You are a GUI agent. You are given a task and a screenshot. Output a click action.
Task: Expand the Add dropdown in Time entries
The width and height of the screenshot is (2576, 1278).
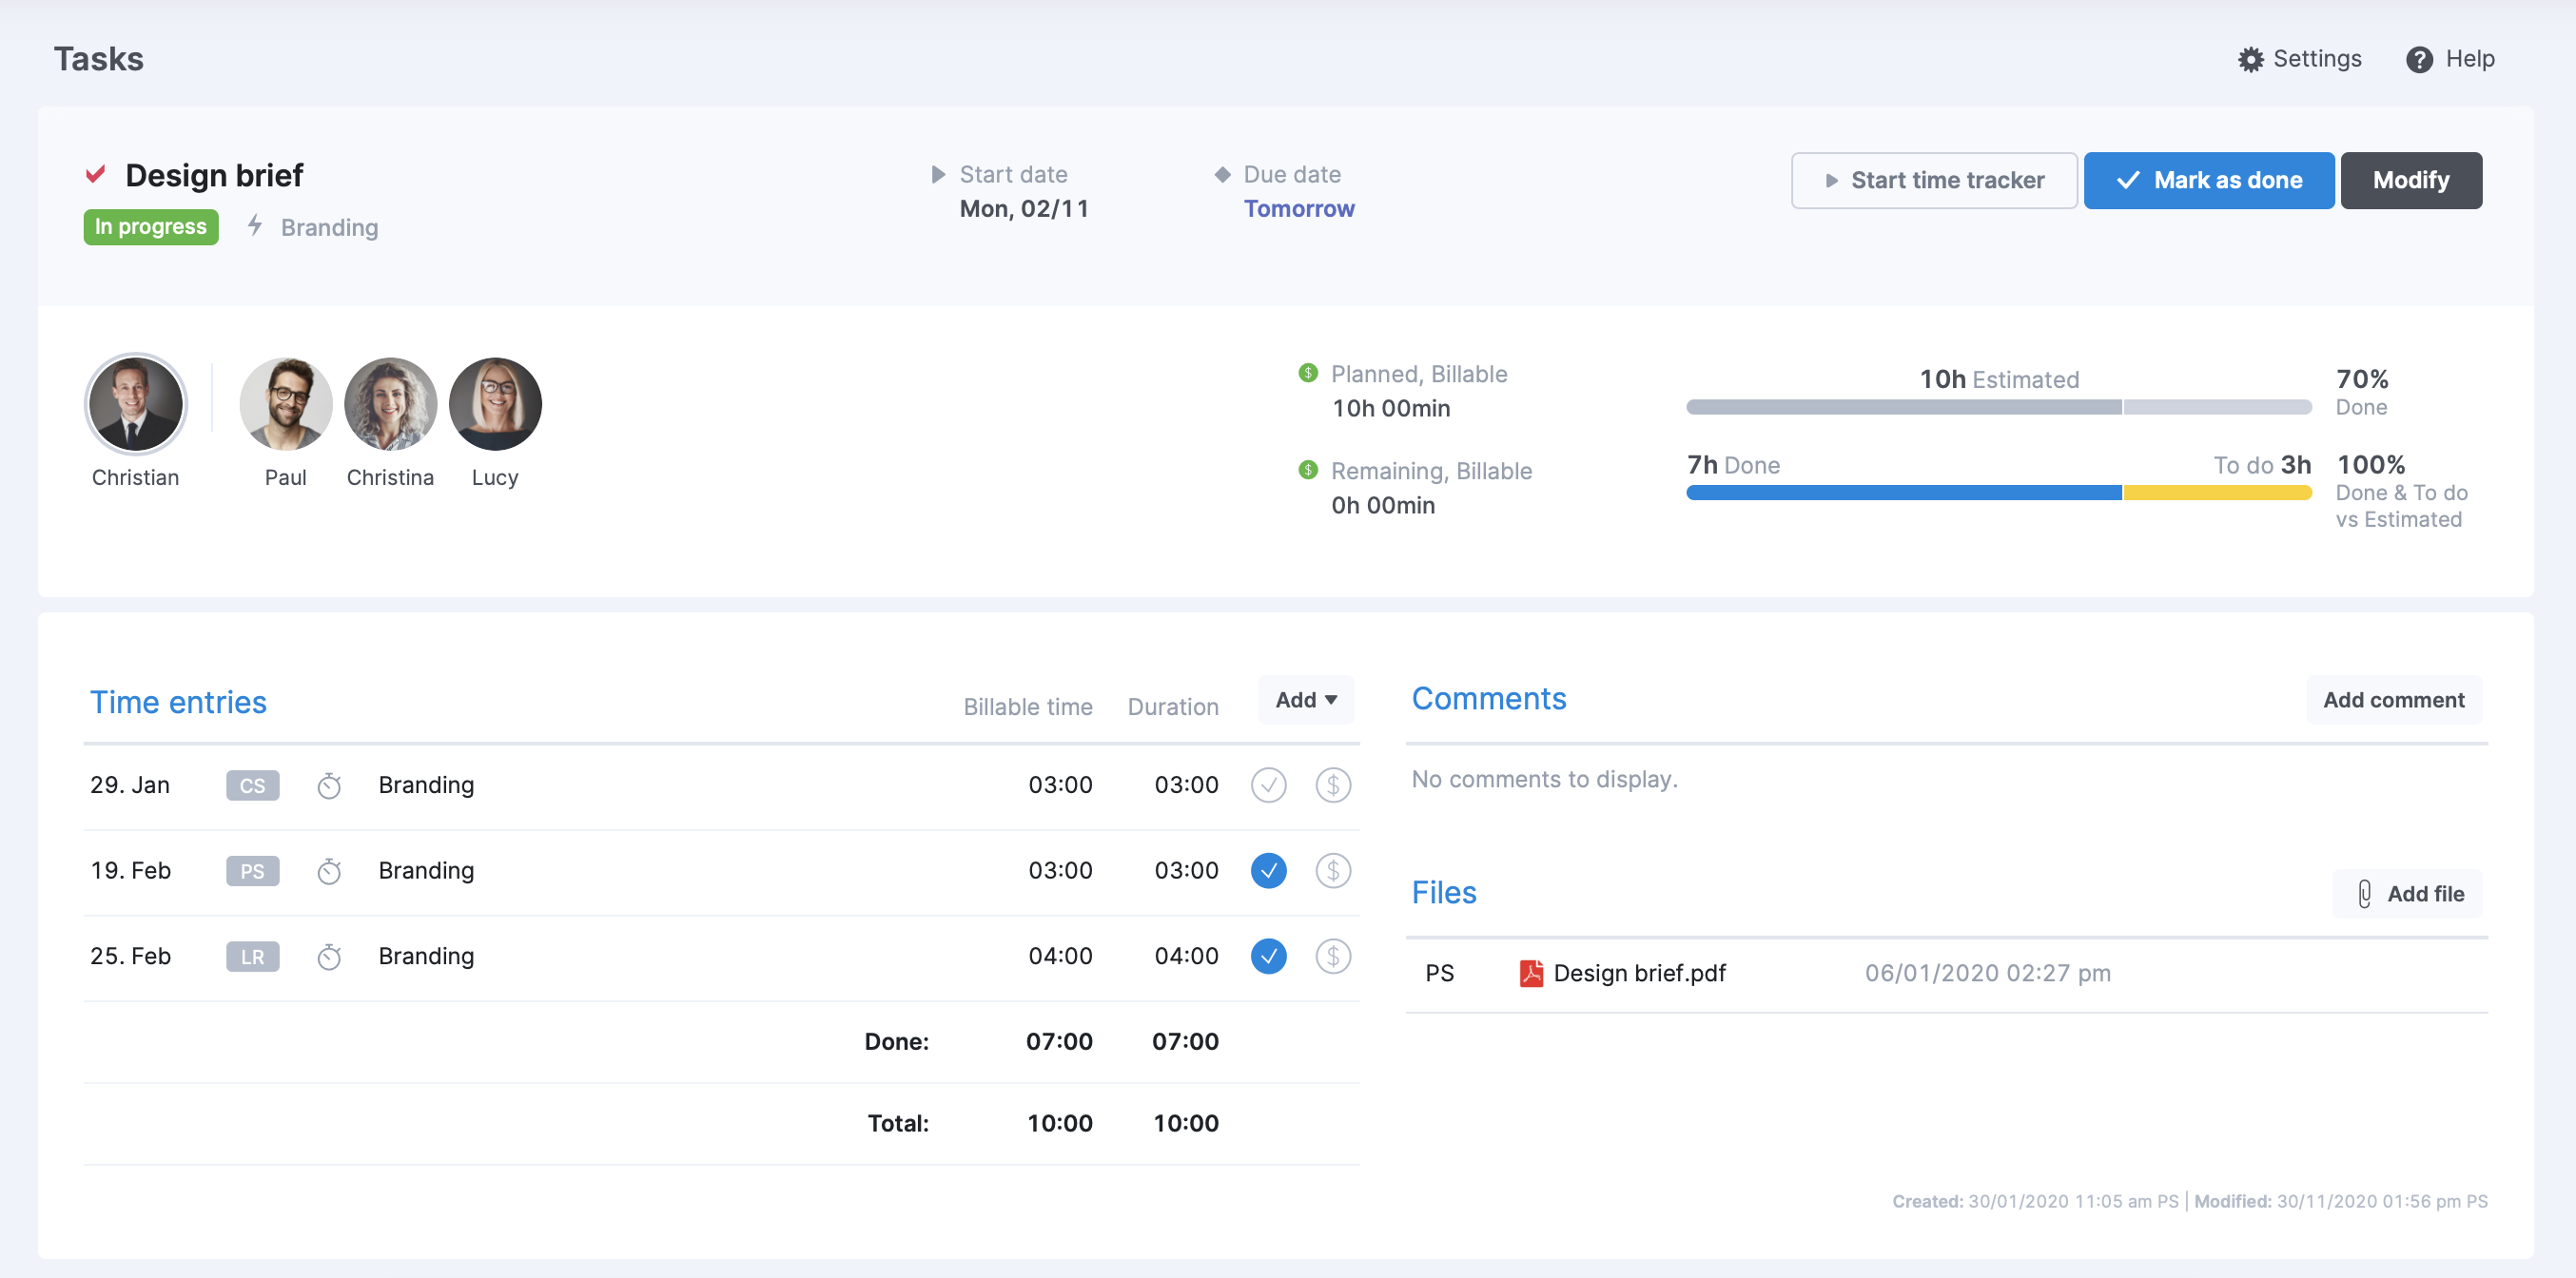point(1305,700)
